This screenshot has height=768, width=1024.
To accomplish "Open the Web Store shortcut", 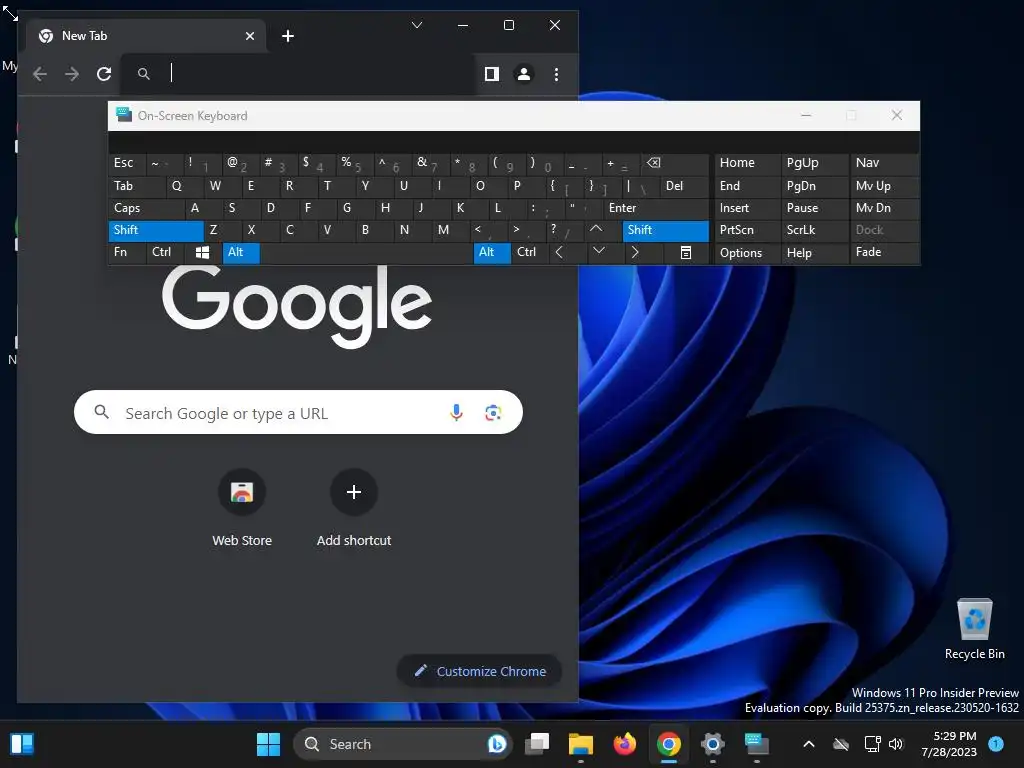I will pyautogui.click(x=242, y=509).
